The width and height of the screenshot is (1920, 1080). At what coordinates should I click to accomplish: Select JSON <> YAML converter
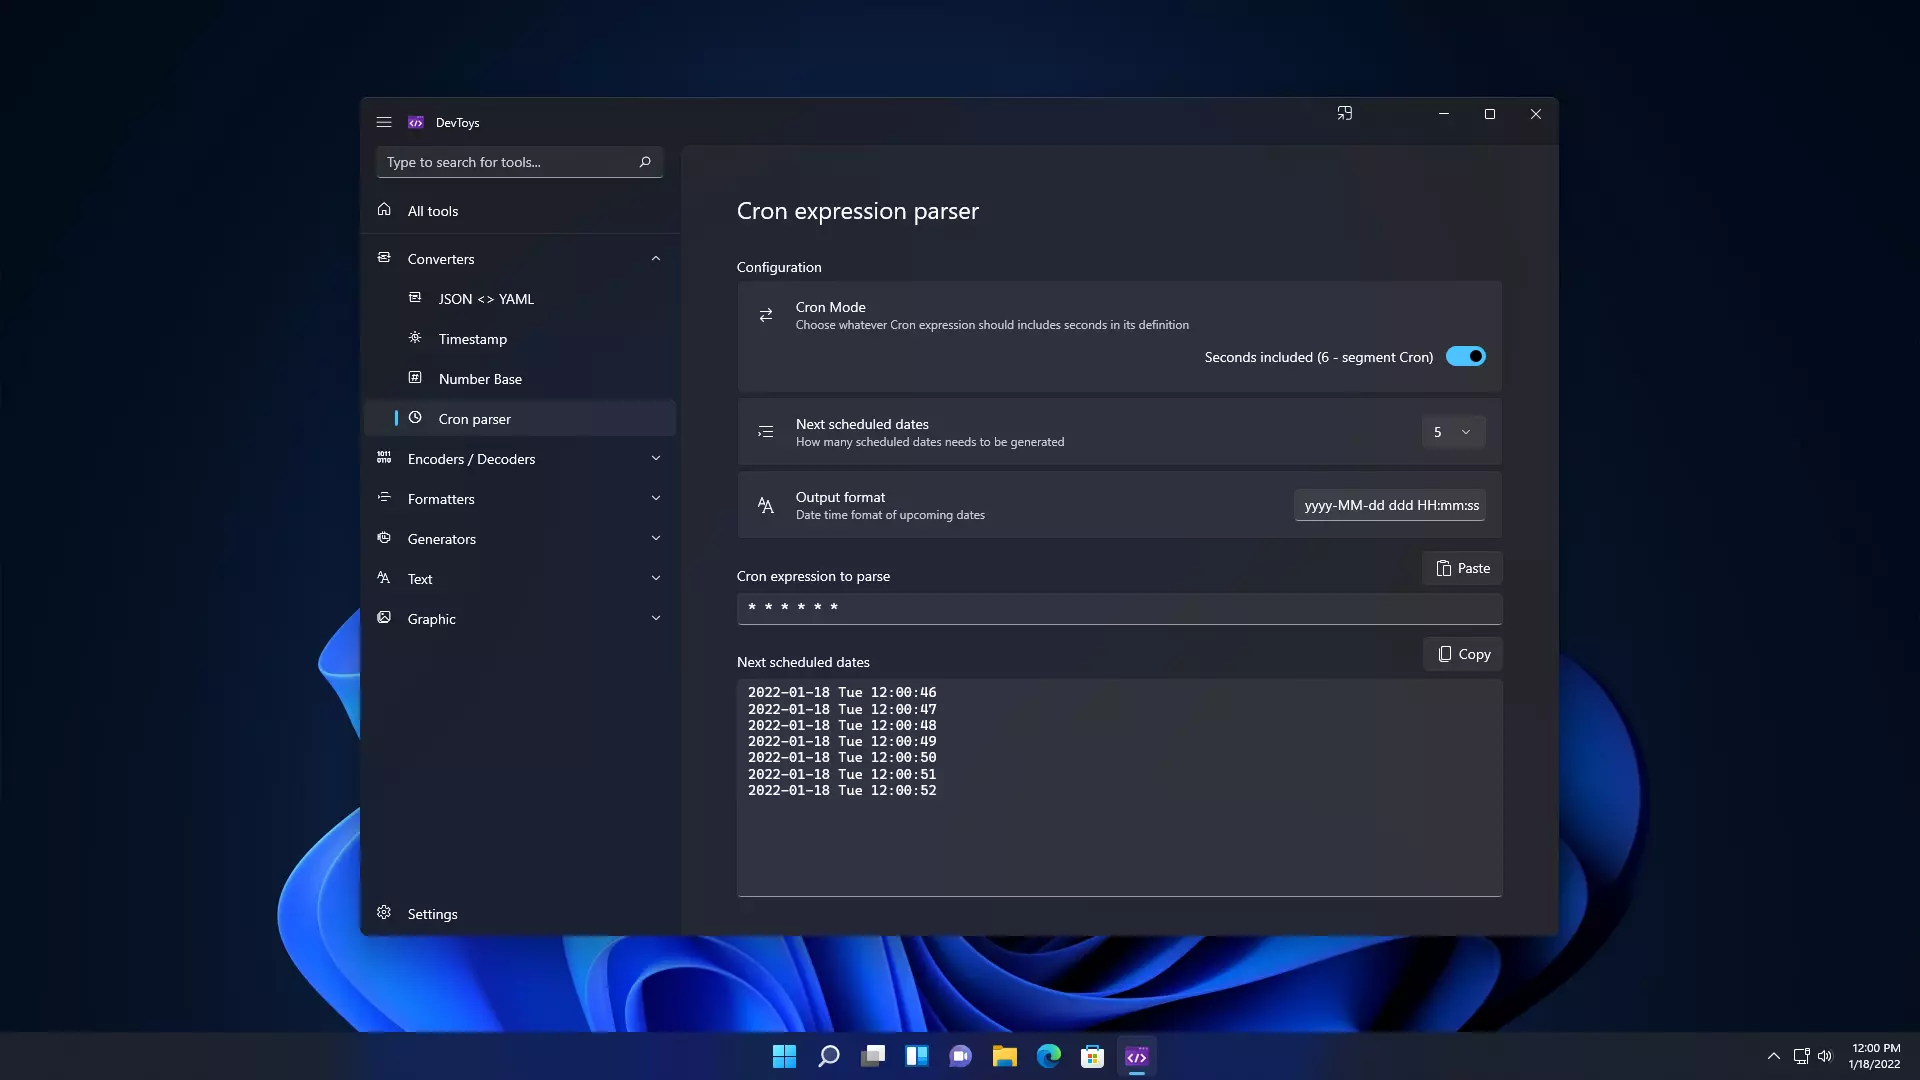point(520,299)
